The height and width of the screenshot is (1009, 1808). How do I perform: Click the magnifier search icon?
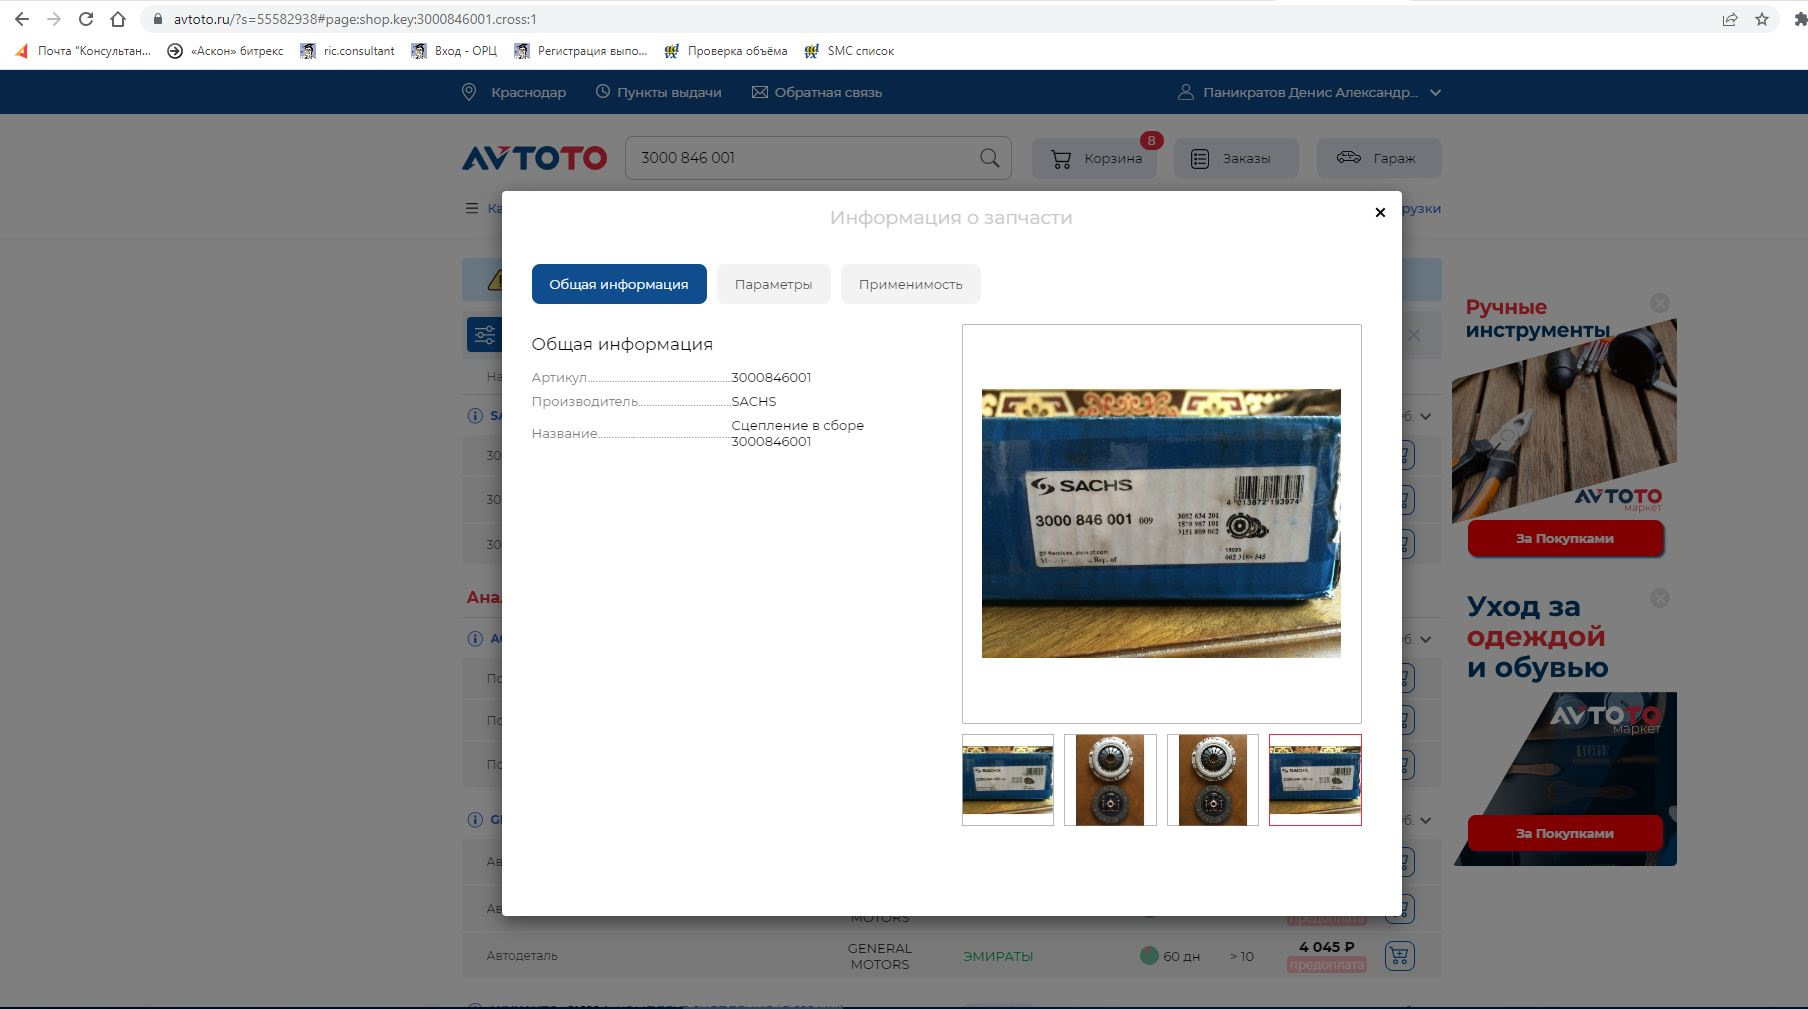pyautogui.click(x=989, y=158)
